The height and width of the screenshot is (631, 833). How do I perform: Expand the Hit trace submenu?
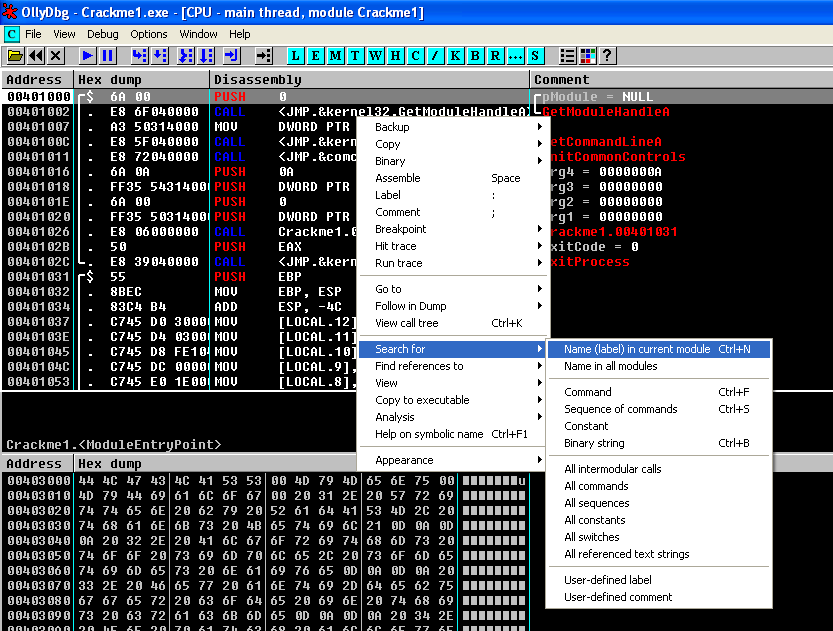[453, 246]
